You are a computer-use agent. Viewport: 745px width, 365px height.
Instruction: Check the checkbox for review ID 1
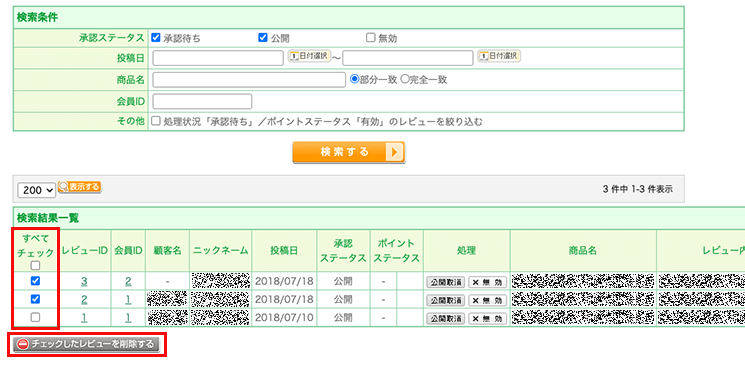pyautogui.click(x=36, y=317)
